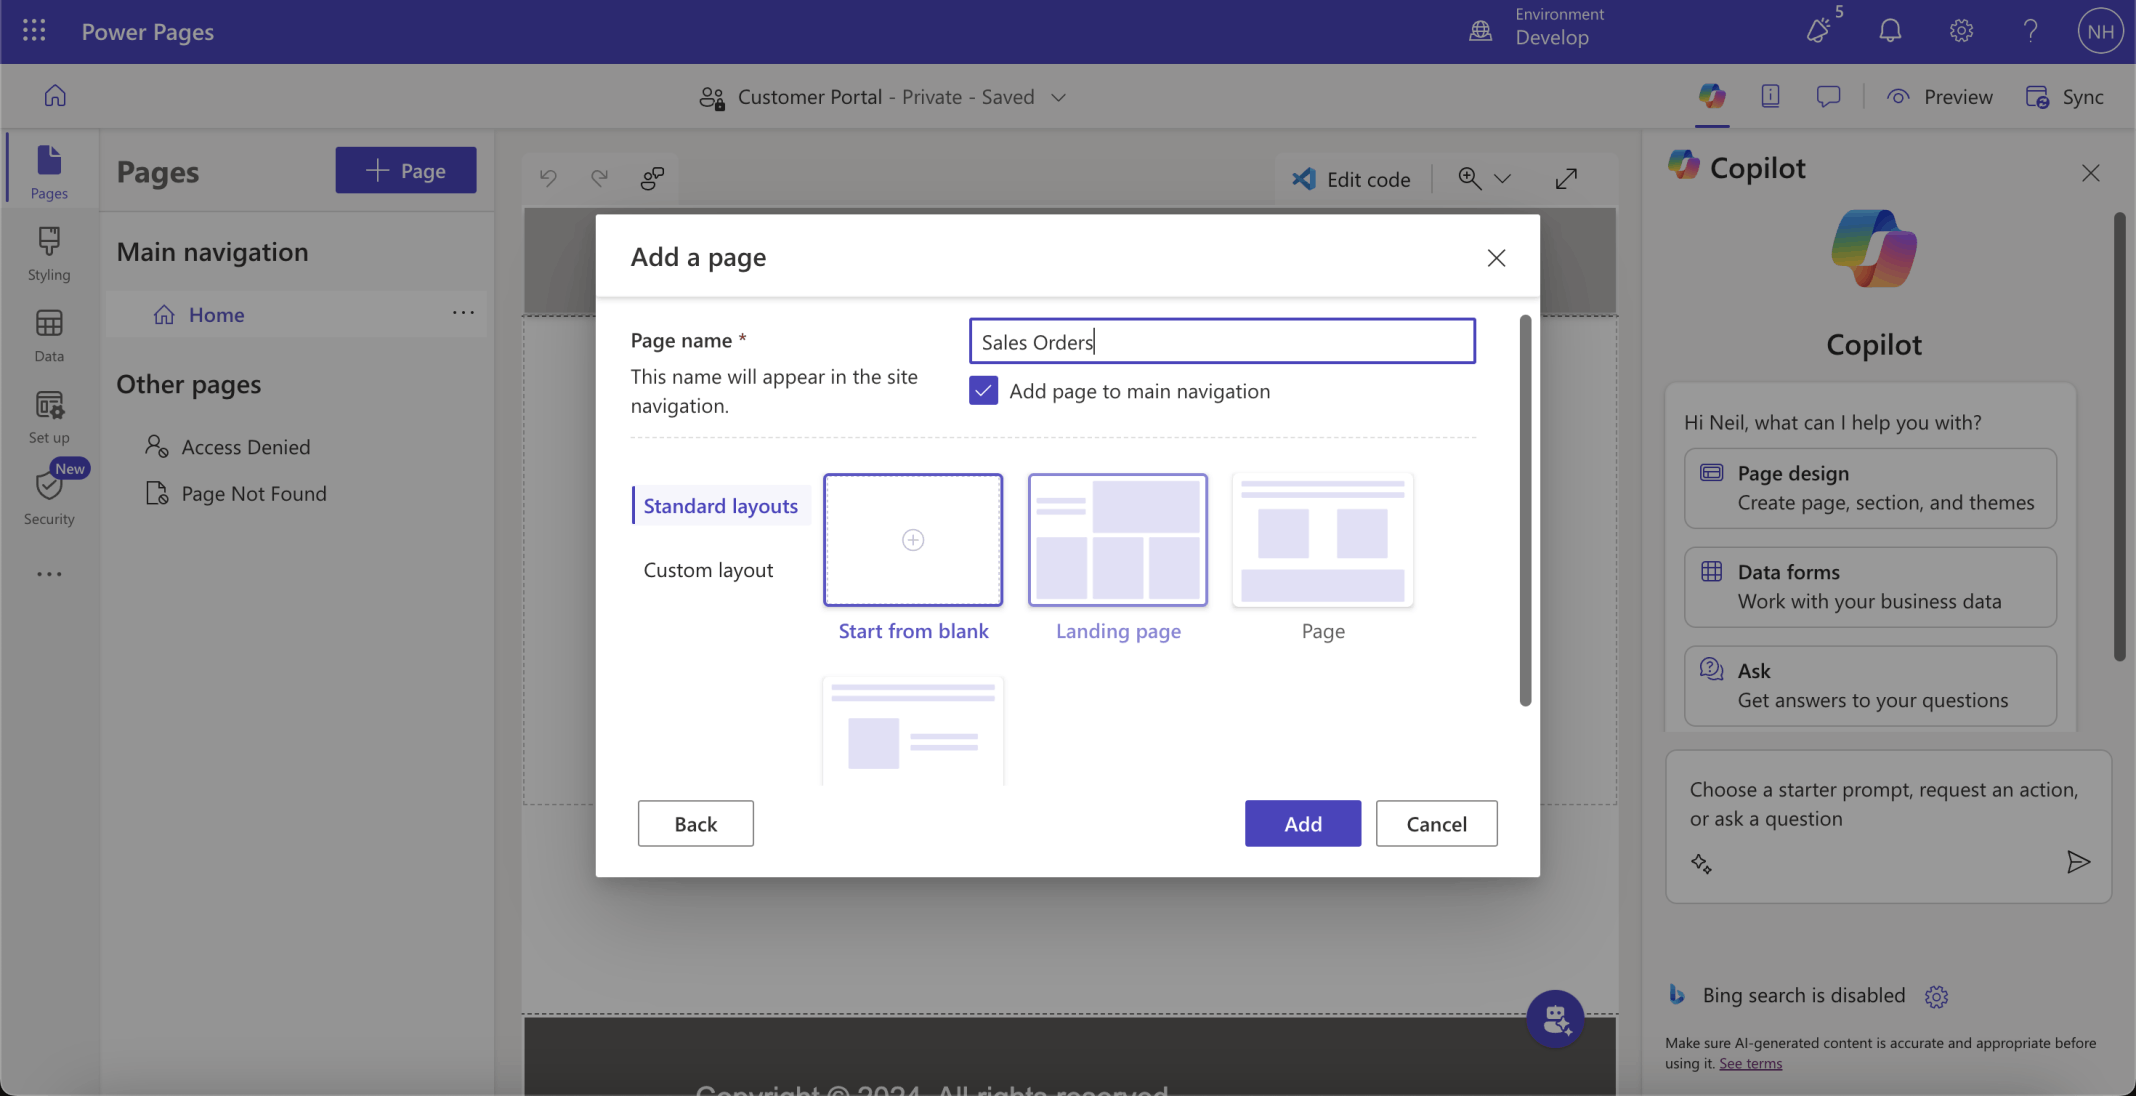This screenshot has width=2136, height=1096.
Task: Choose the Landing page layout thumbnail
Action: [1117, 541]
